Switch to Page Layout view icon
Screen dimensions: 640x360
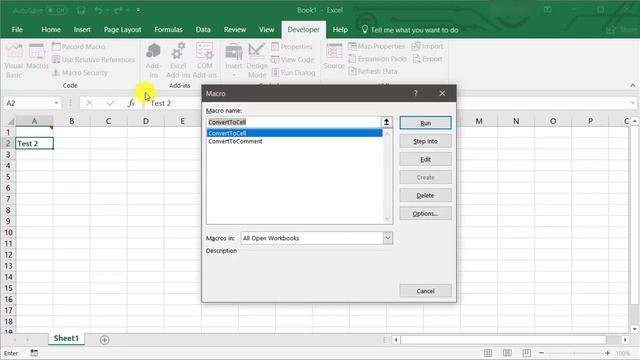[507, 353]
